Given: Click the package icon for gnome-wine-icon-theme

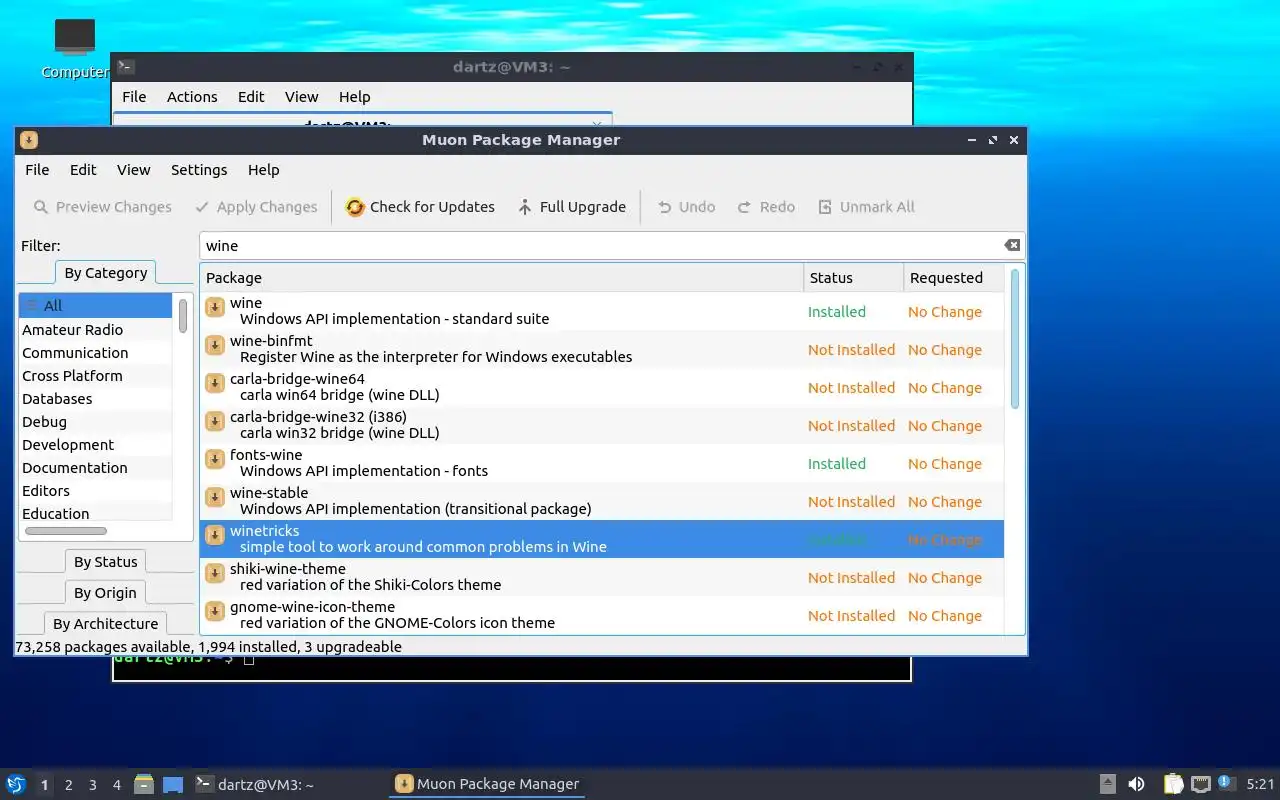Looking at the screenshot, I should 214,611.
